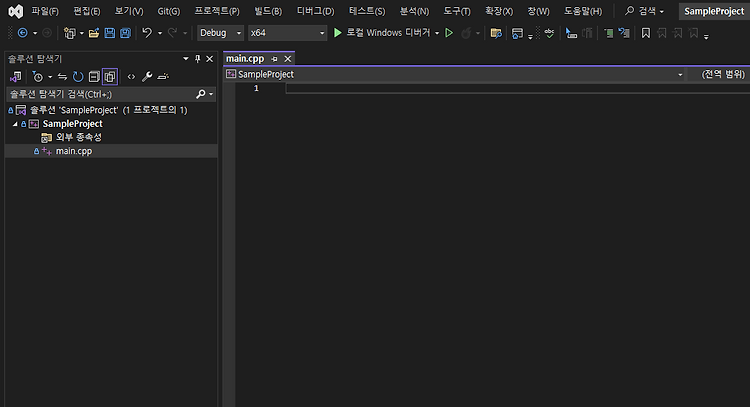This screenshot has width=750, height=407.
Task: Click the spell checker abc icon
Action: 549,33
